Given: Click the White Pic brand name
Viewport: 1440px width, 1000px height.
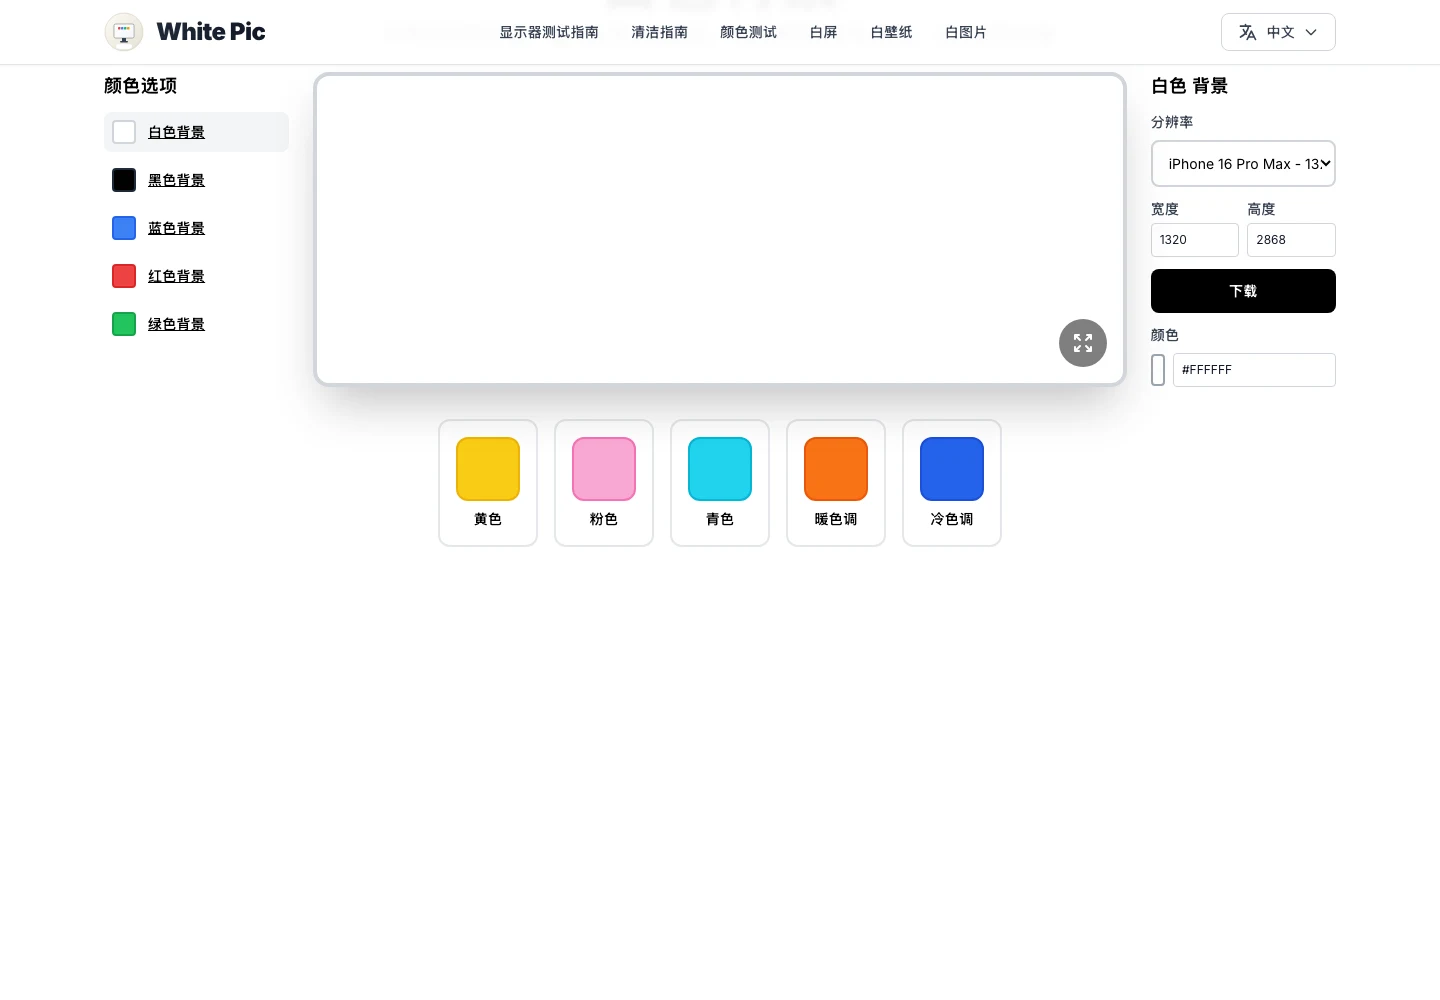Looking at the screenshot, I should pos(211,32).
